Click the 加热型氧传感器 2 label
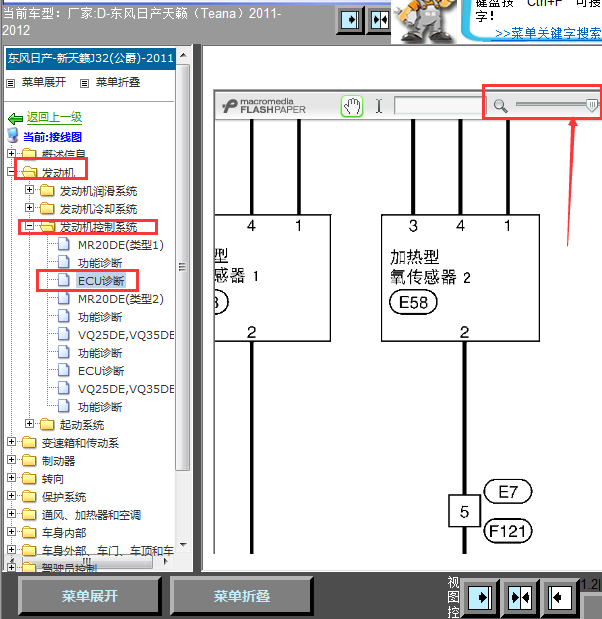 pyautogui.click(x=430, y=267)
